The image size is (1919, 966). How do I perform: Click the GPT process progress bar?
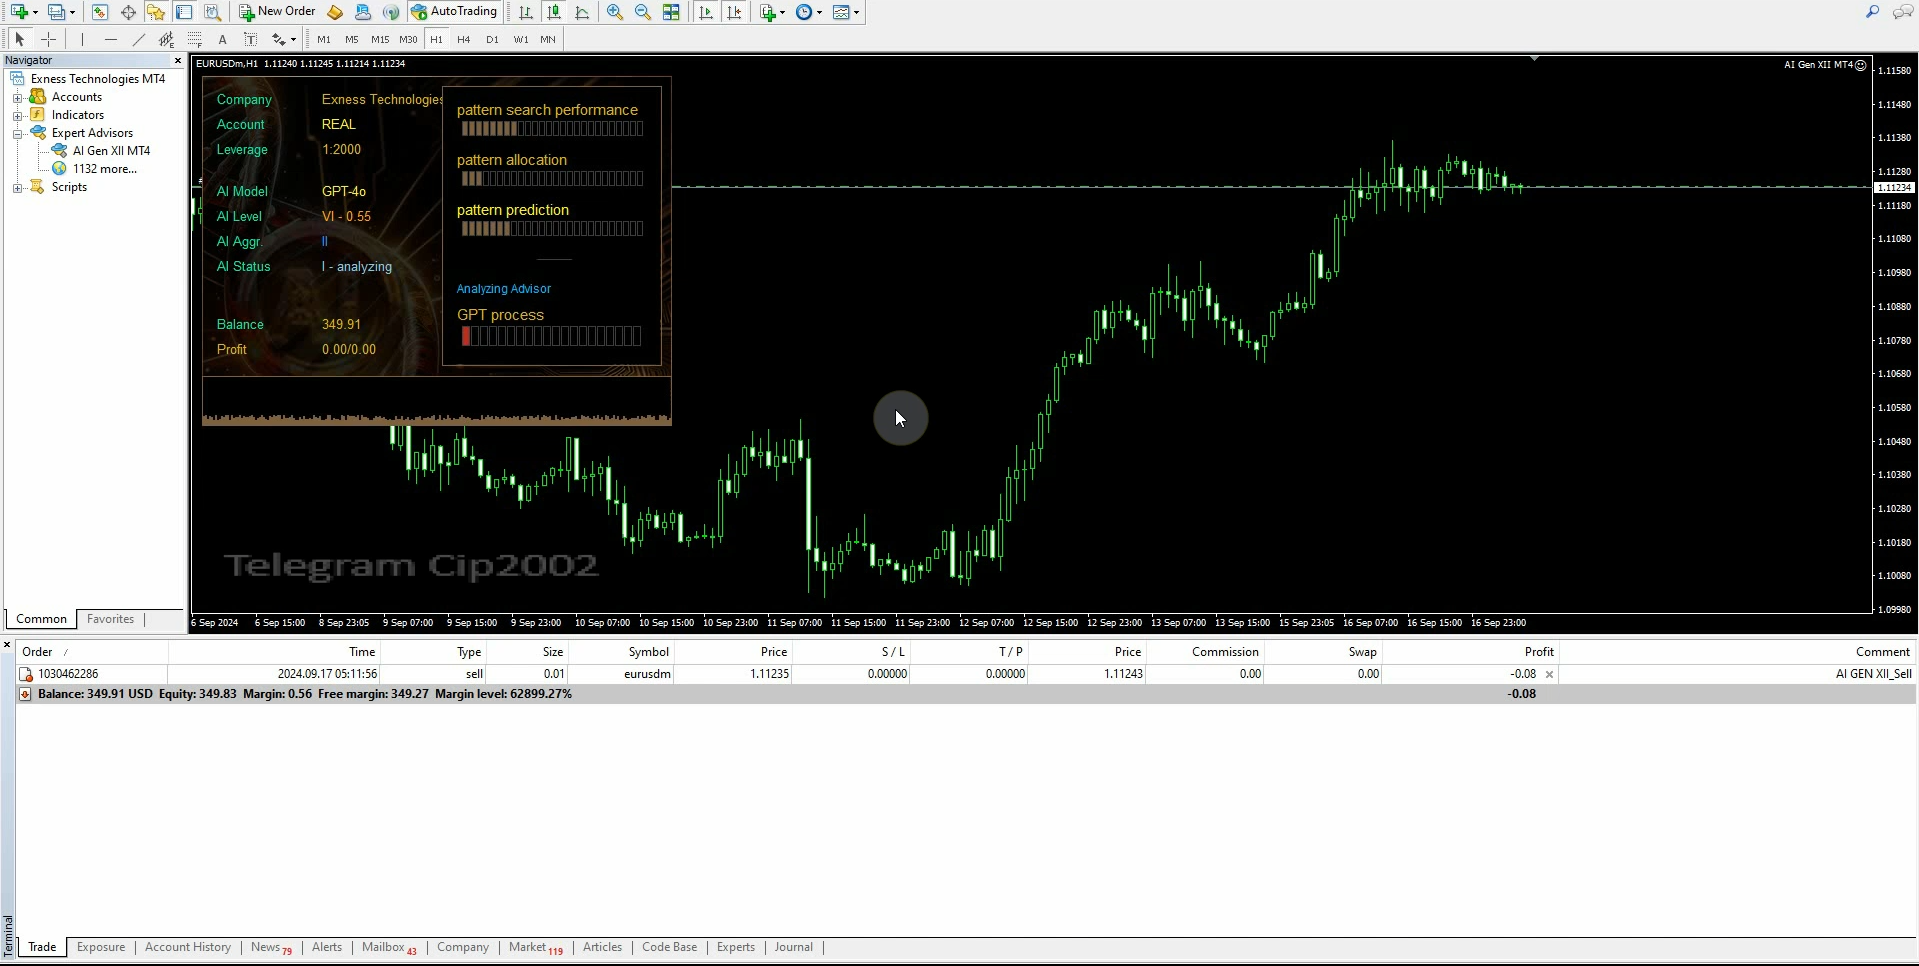[551, 337]
